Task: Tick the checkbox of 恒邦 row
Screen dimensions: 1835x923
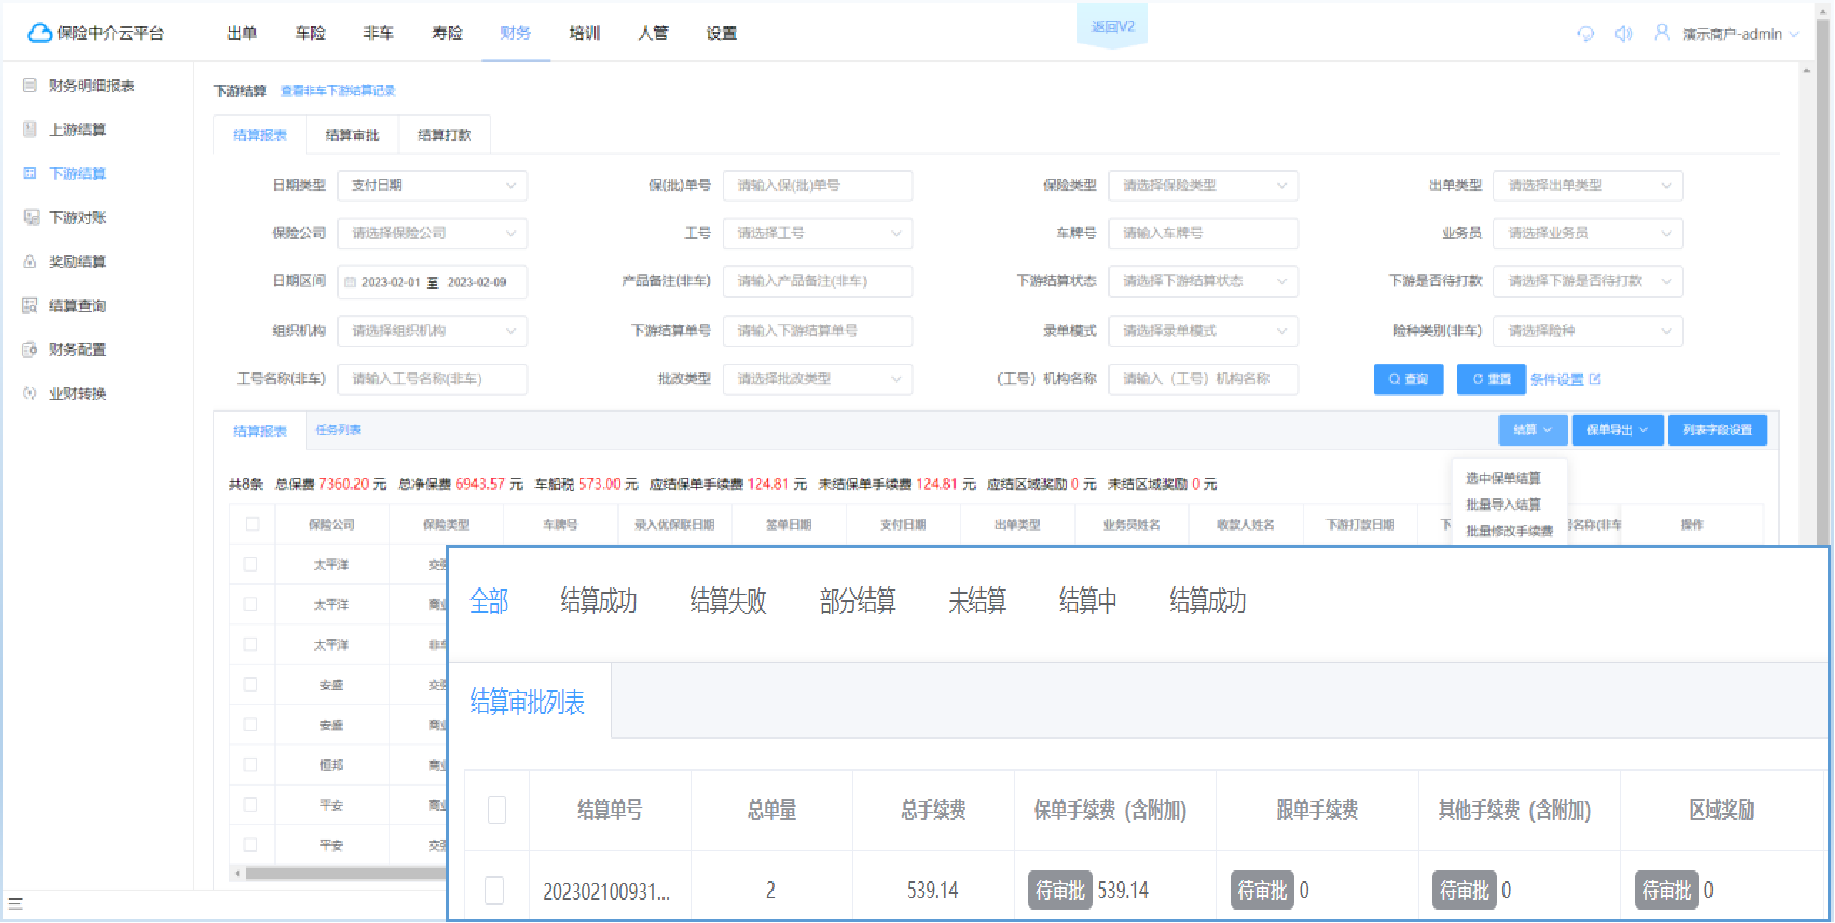Action: click(x=251, y=764)
